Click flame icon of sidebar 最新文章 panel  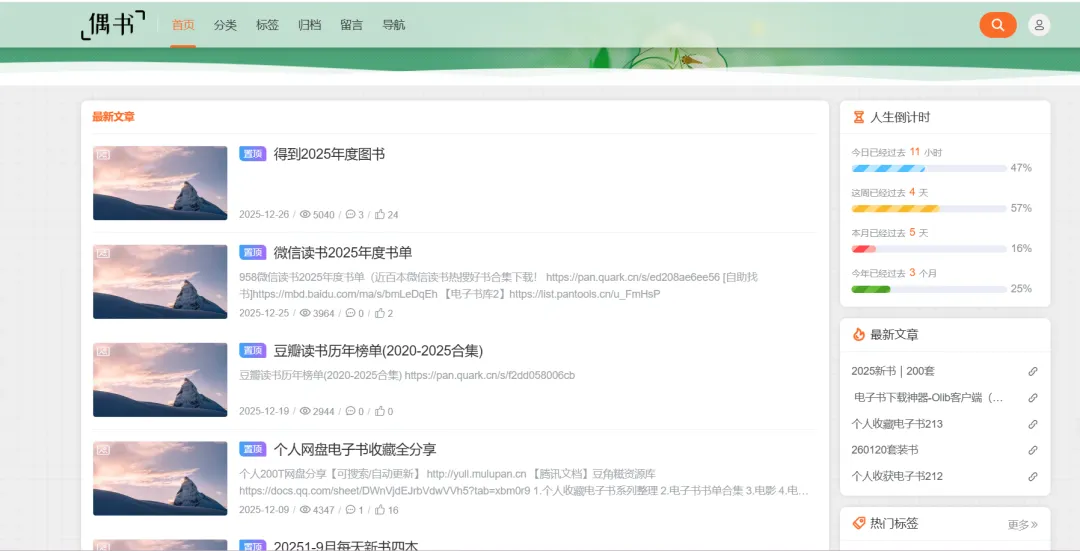pos(858,335)
